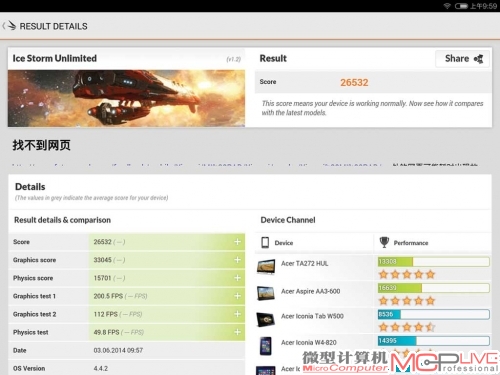Click the 13308 performance bar
The width and height of the screenshot is (500, 375).
tap(433, 262)
